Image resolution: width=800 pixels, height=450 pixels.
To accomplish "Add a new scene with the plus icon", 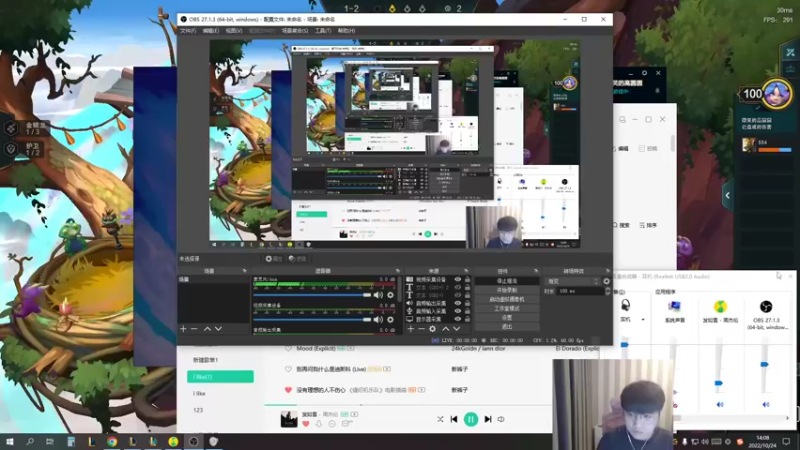I will (x=183, y=329).
